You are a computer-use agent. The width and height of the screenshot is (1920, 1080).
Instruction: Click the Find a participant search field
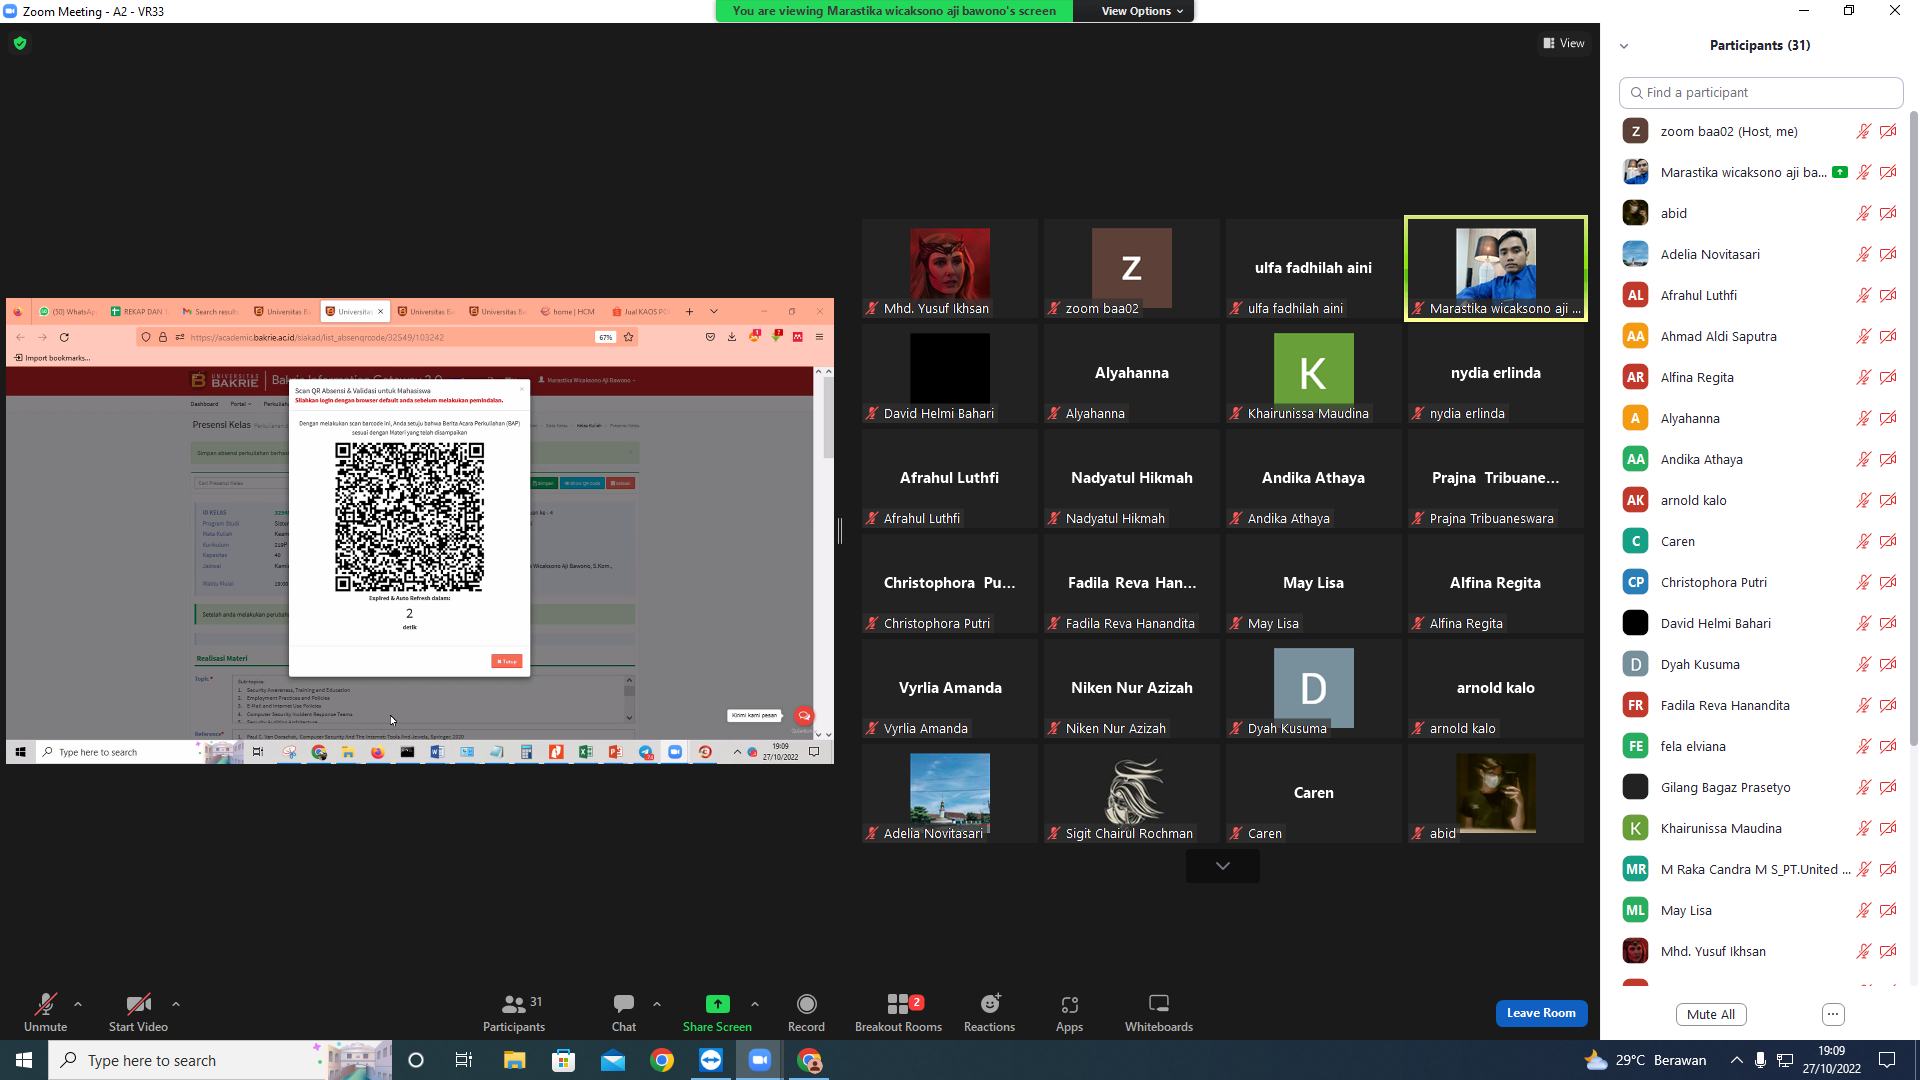(1761, 92)
